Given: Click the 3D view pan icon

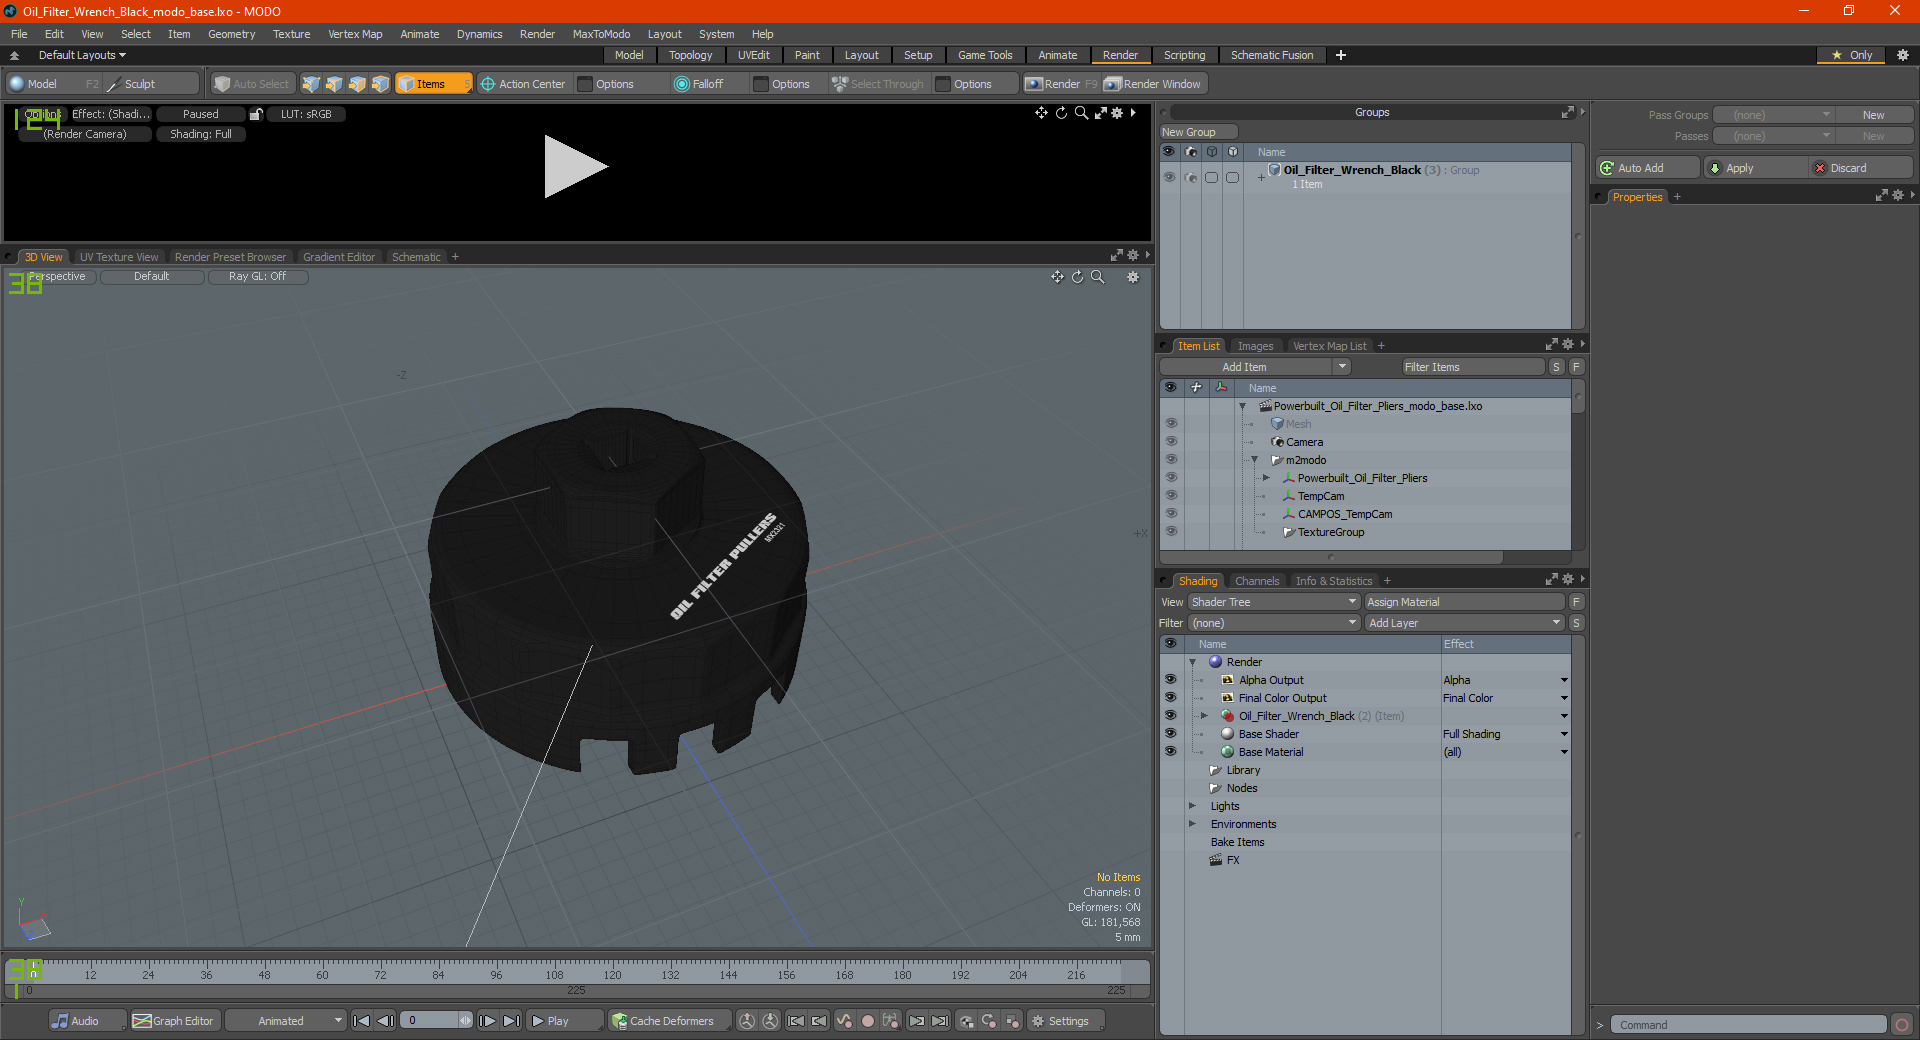Looking at the screenshot, I should pyautogui.click(x=1057, y=277).
